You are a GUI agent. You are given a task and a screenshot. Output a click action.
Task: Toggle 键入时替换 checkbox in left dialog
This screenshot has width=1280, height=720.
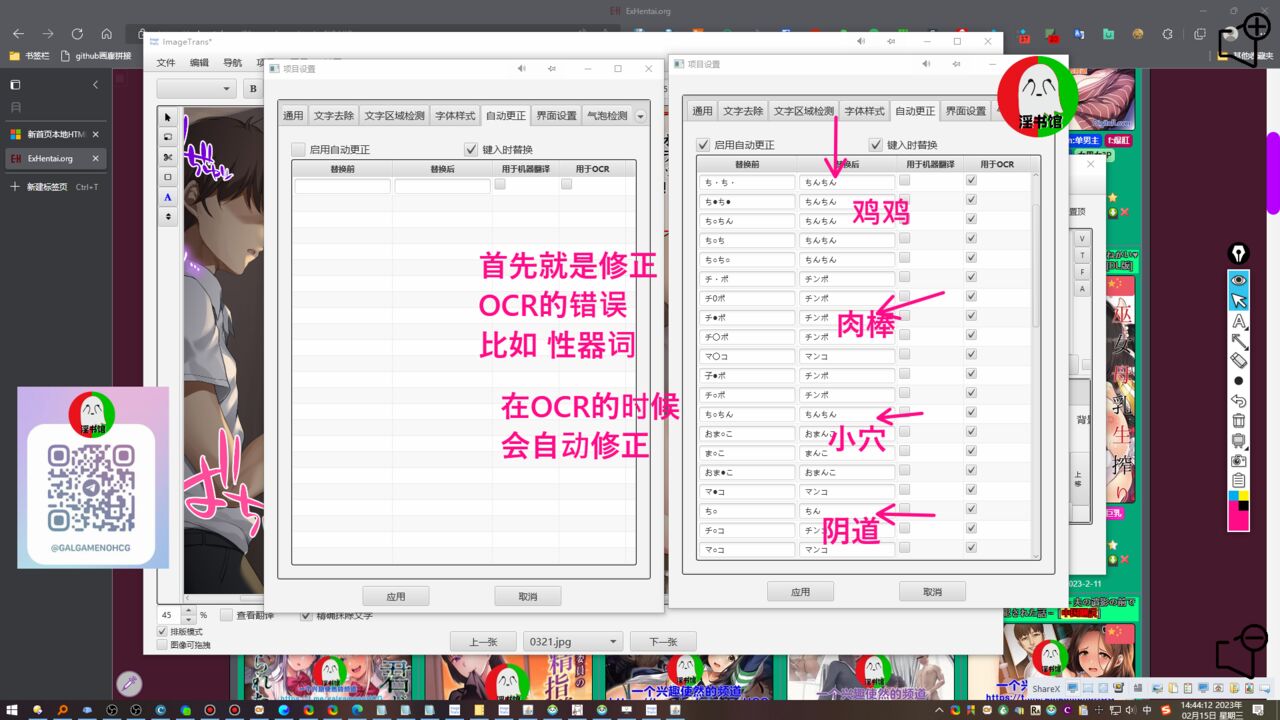point(471,149)
